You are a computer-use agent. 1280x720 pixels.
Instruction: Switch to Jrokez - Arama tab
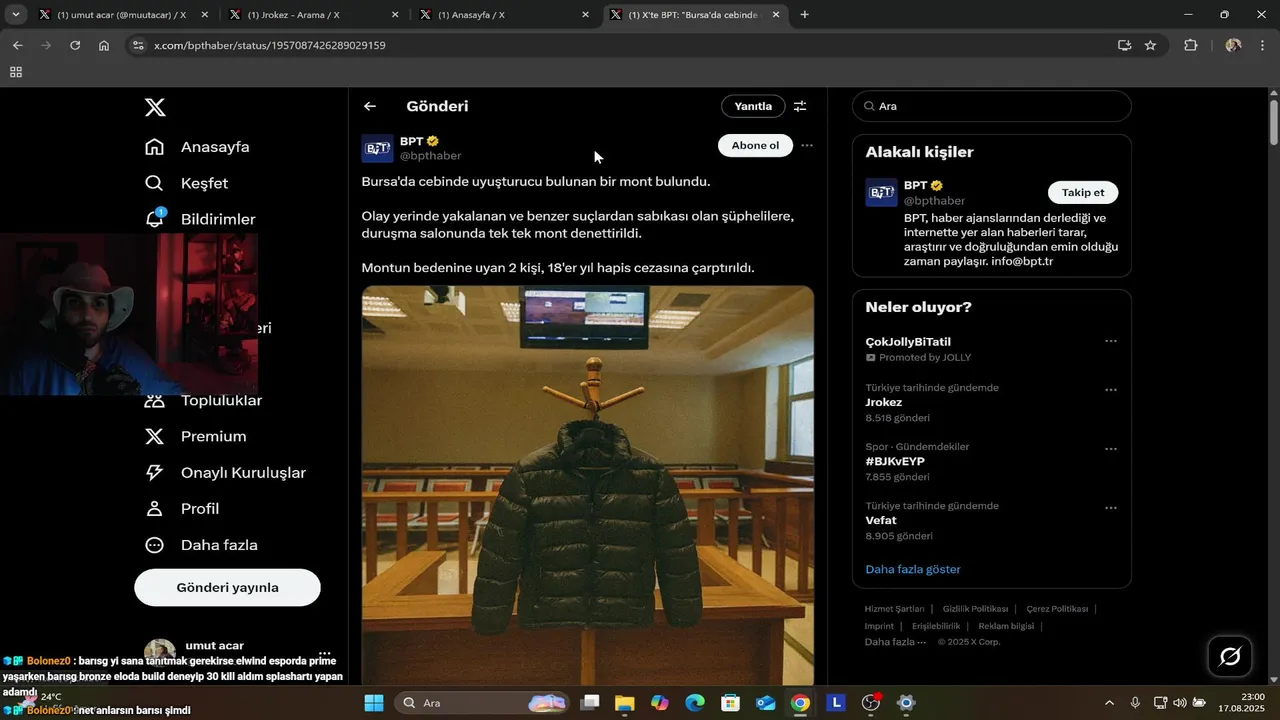tap(310, 15)
